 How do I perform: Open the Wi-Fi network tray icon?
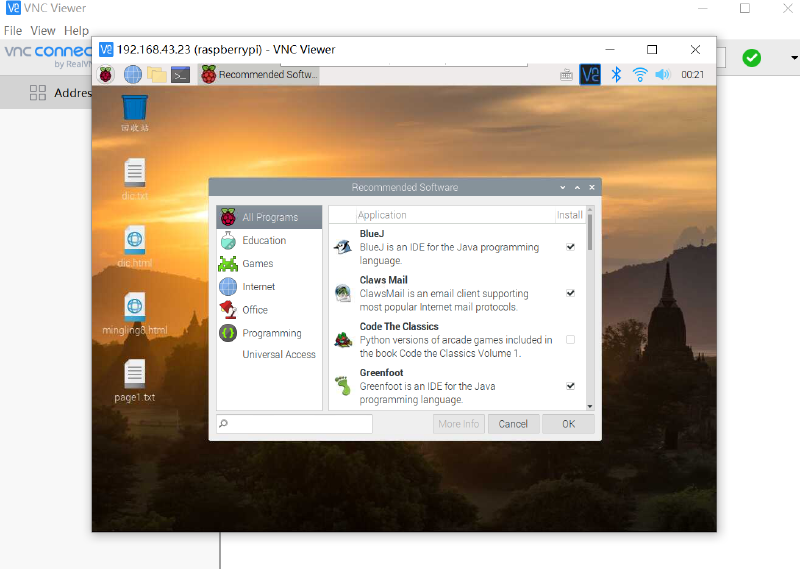[640, 74]
